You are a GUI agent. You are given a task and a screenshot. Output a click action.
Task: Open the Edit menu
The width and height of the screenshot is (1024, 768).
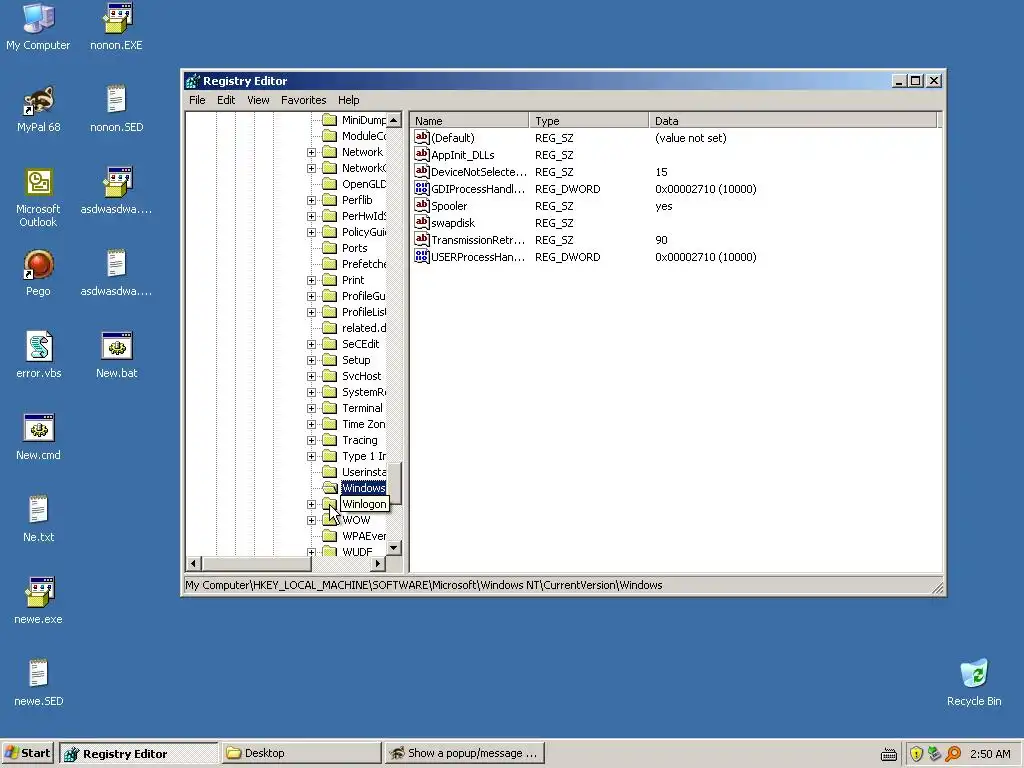(226, 100)
